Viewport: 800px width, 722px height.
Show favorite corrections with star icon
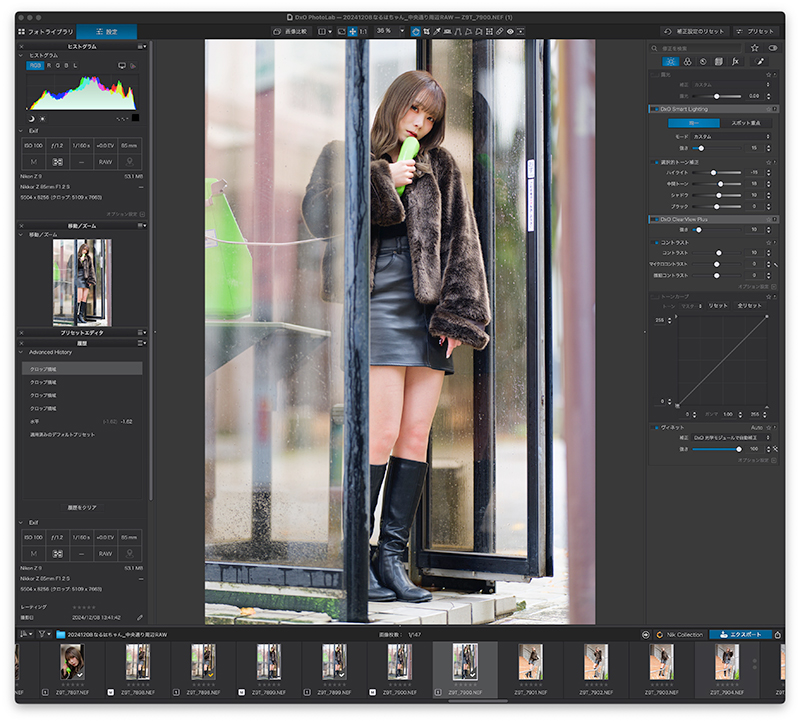click(755, 47)
